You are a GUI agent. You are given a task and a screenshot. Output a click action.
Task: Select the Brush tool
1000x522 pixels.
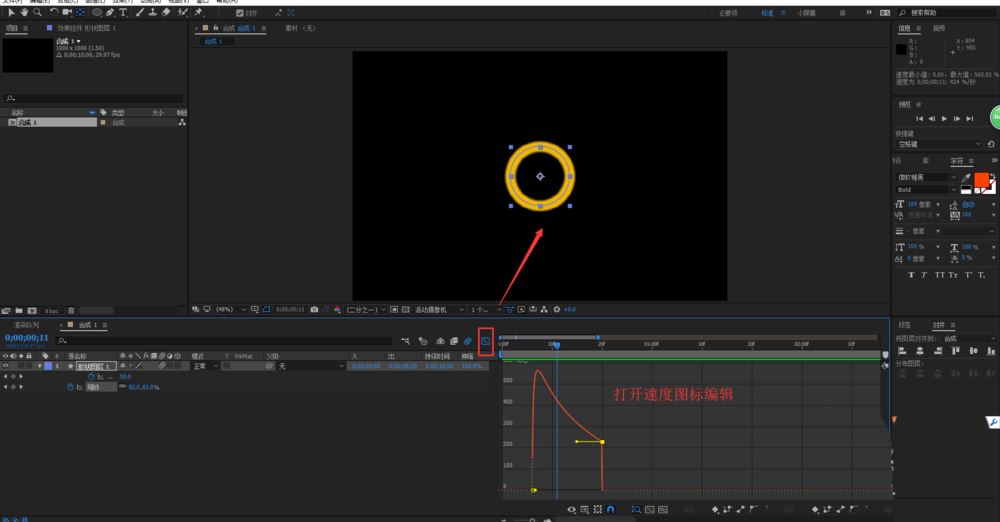click(140, 12)
